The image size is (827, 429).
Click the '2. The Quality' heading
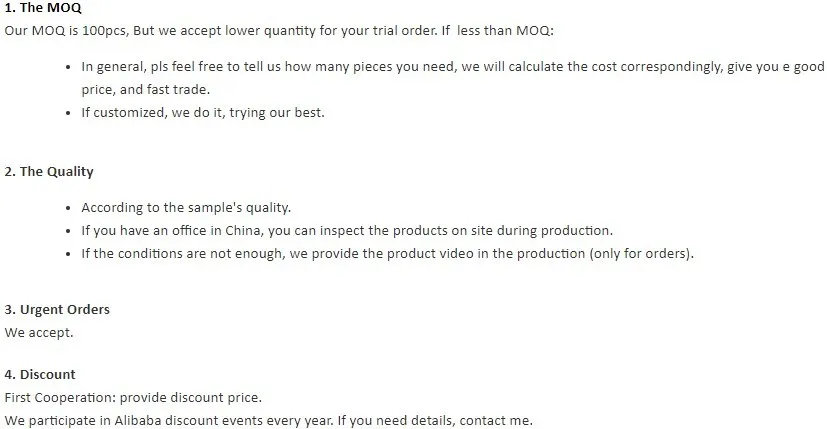(x=49, y=171)
